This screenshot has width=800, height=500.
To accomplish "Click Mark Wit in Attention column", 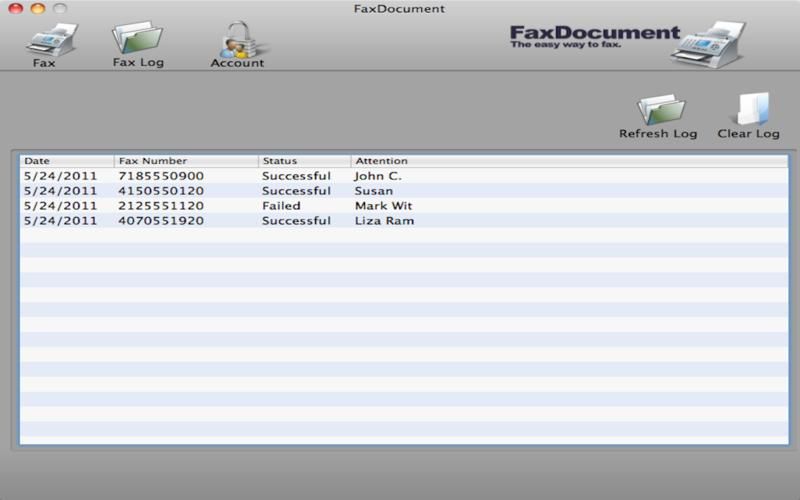I will (x=384, y=206).
